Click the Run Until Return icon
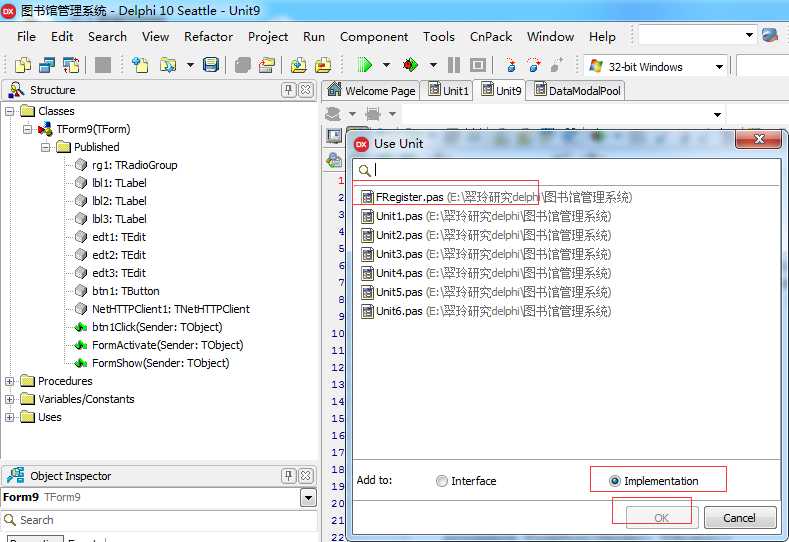The height and width of the screenshot is (542, 789). pyautogui.click(x=557, y=65)
